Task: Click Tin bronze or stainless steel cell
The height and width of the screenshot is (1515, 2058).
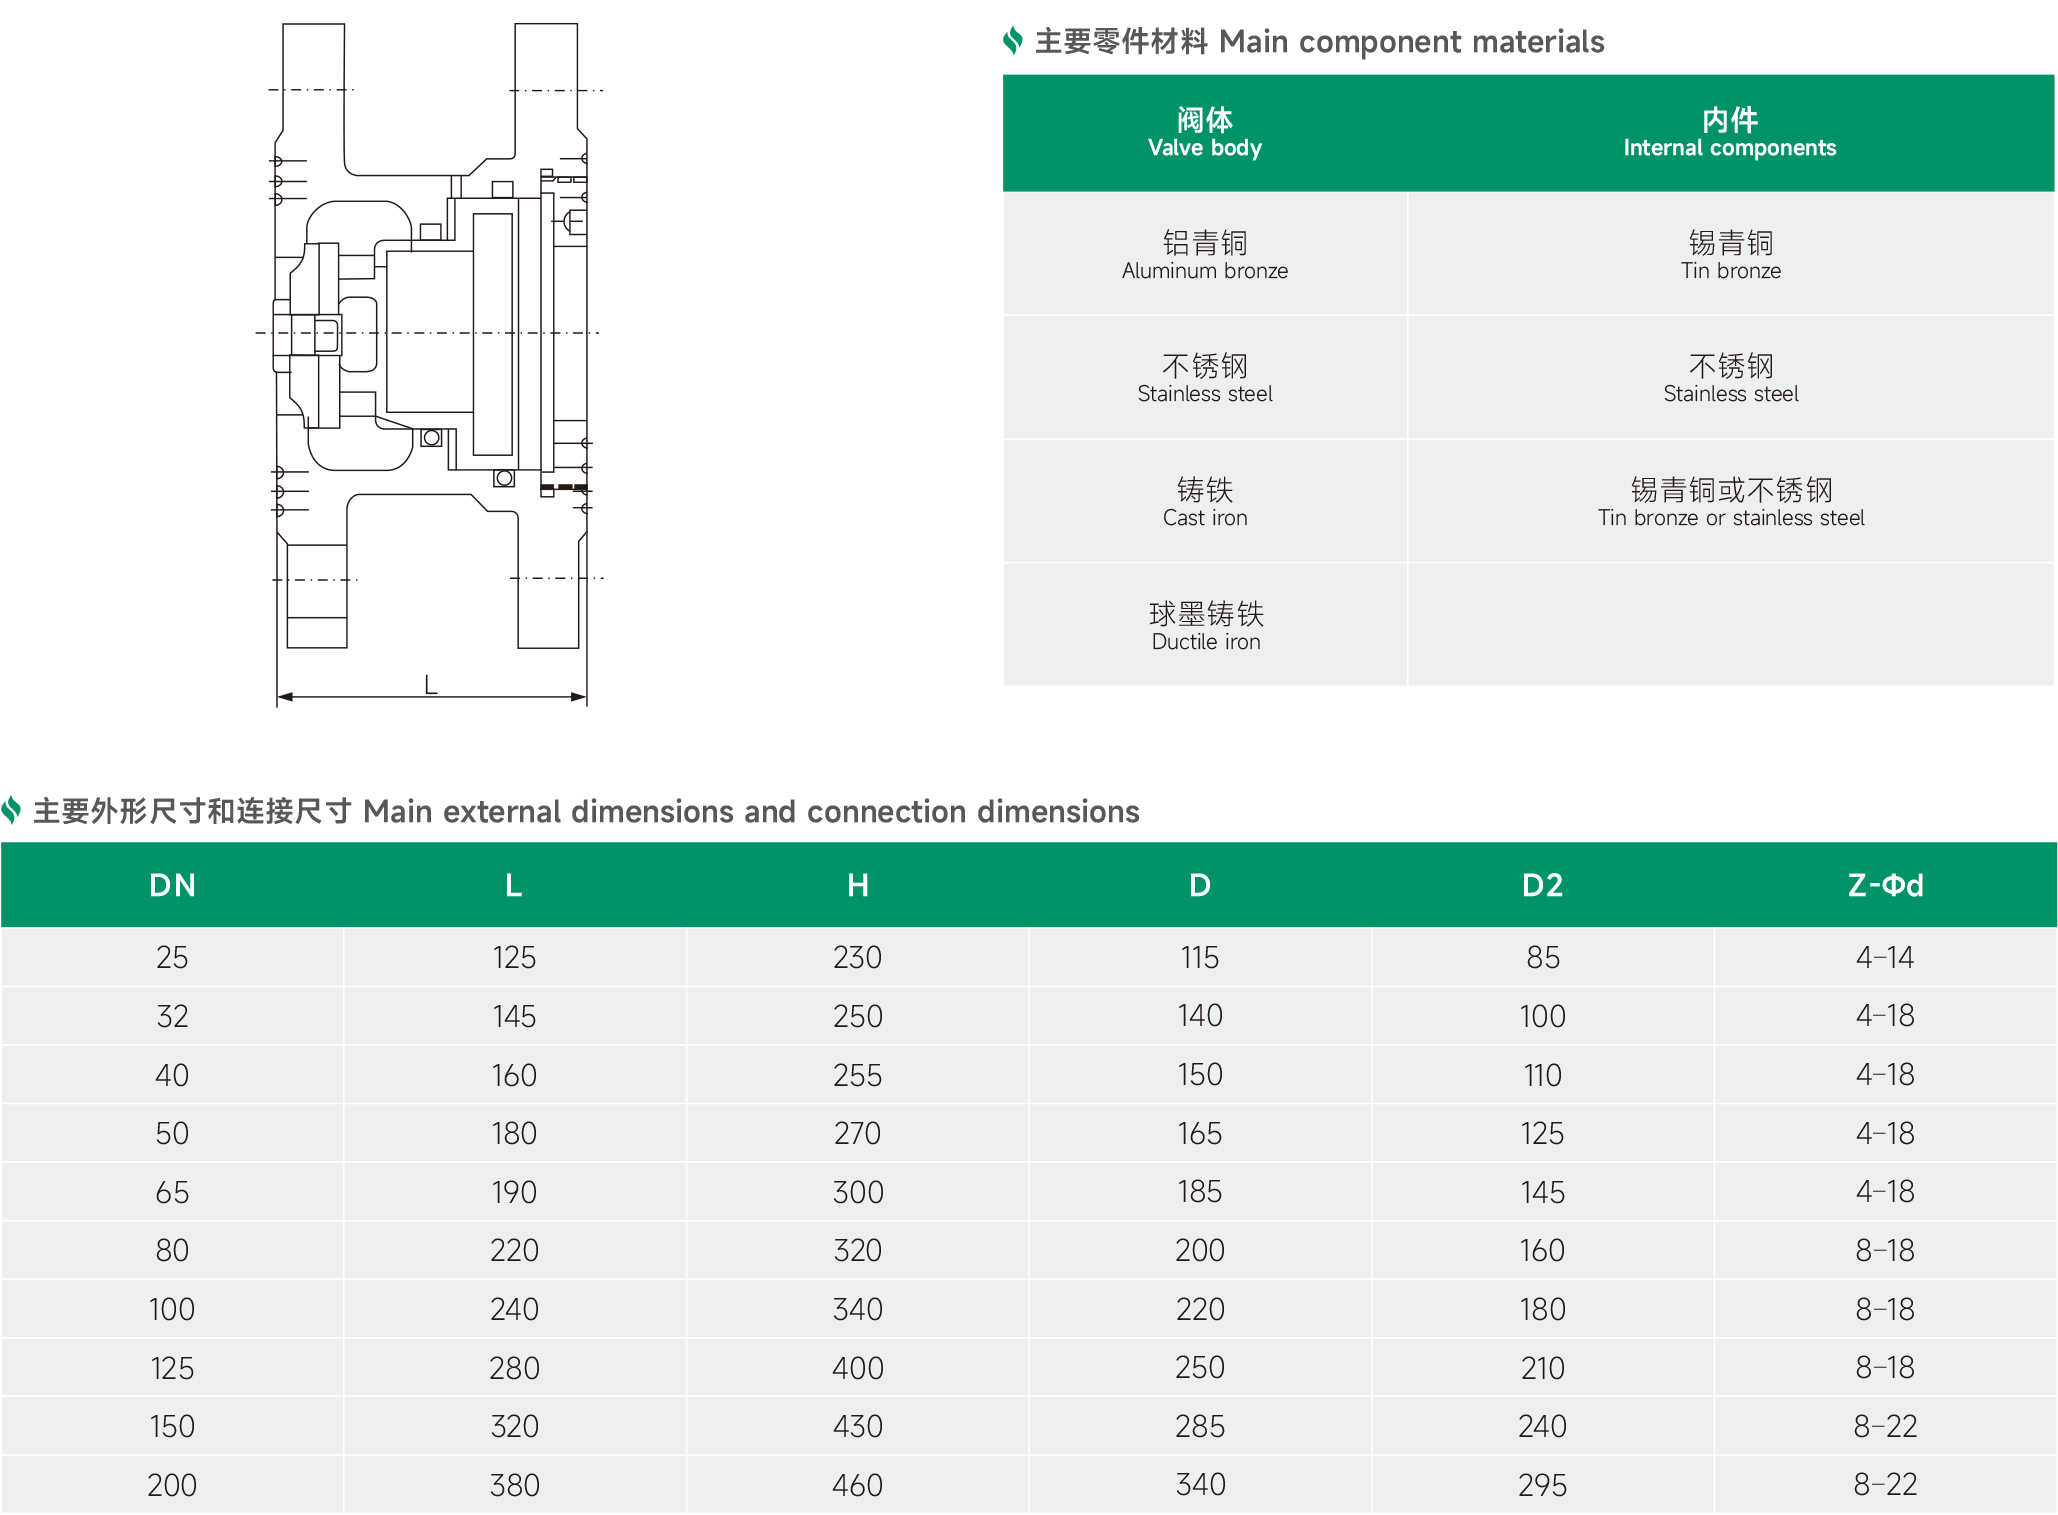Action: click(x=1730, y=502)
